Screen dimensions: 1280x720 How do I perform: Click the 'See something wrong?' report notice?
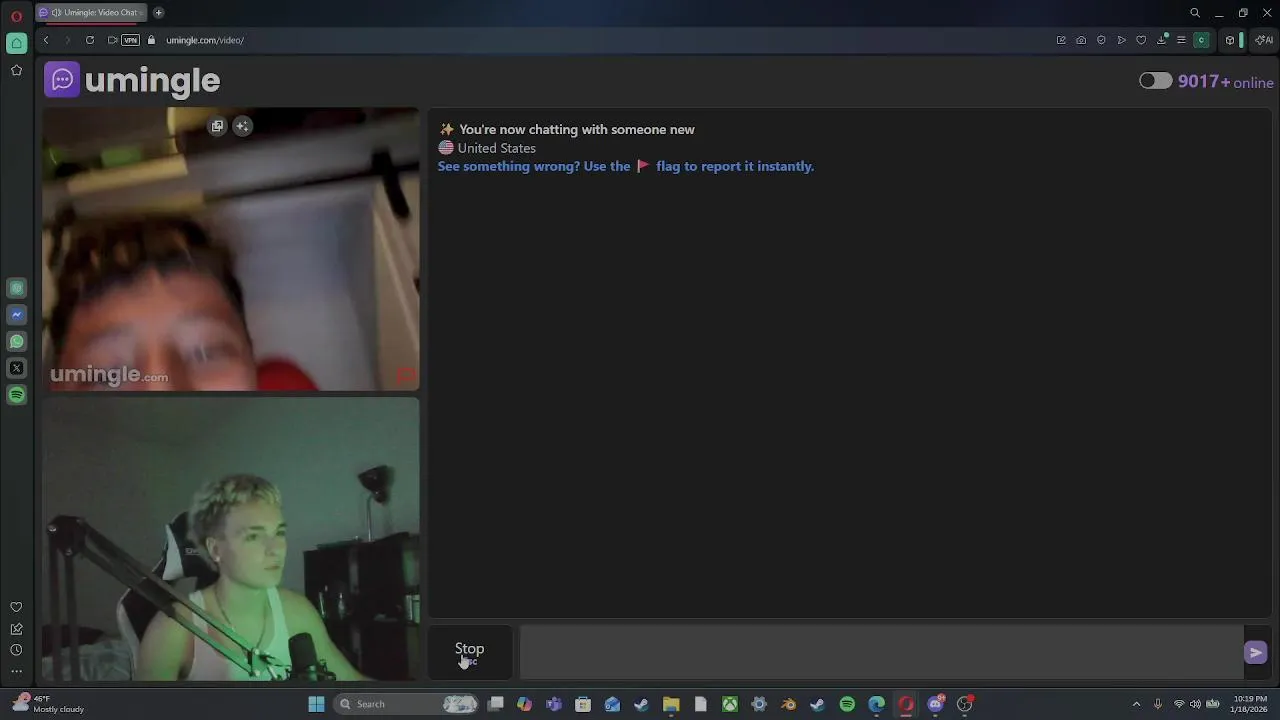(x=626, y=166)
